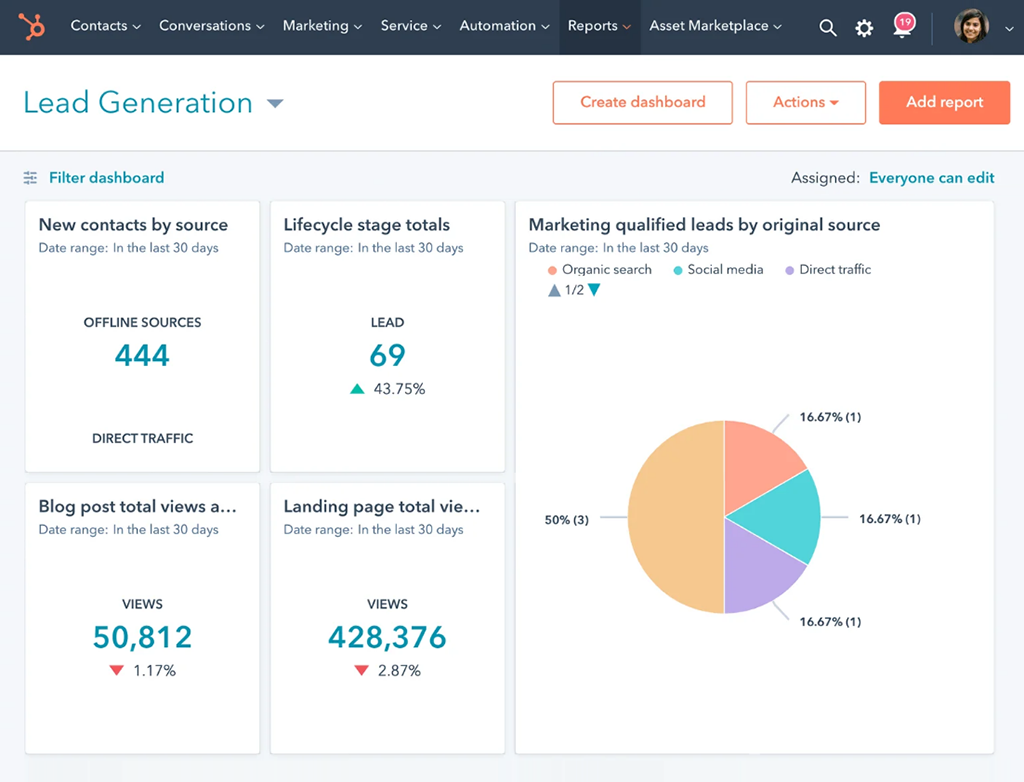Open the Asset Marketplace menu
The width and height of the screenshot is (1024, 782).
(715, 26)
